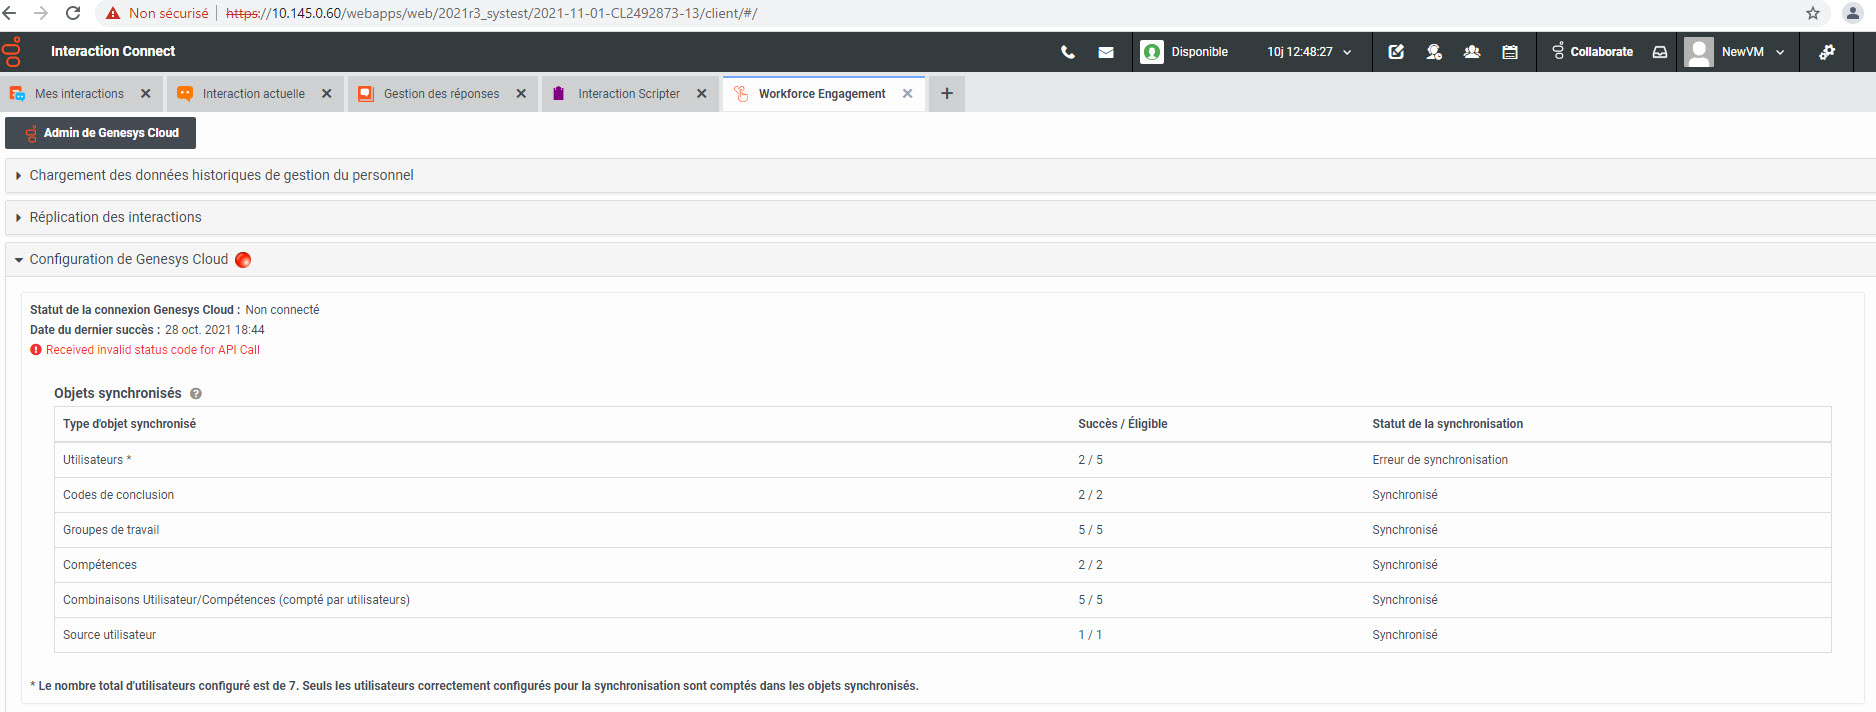Click the group of people icon
The image size is (1876, 712).
tap(1472, 52)
